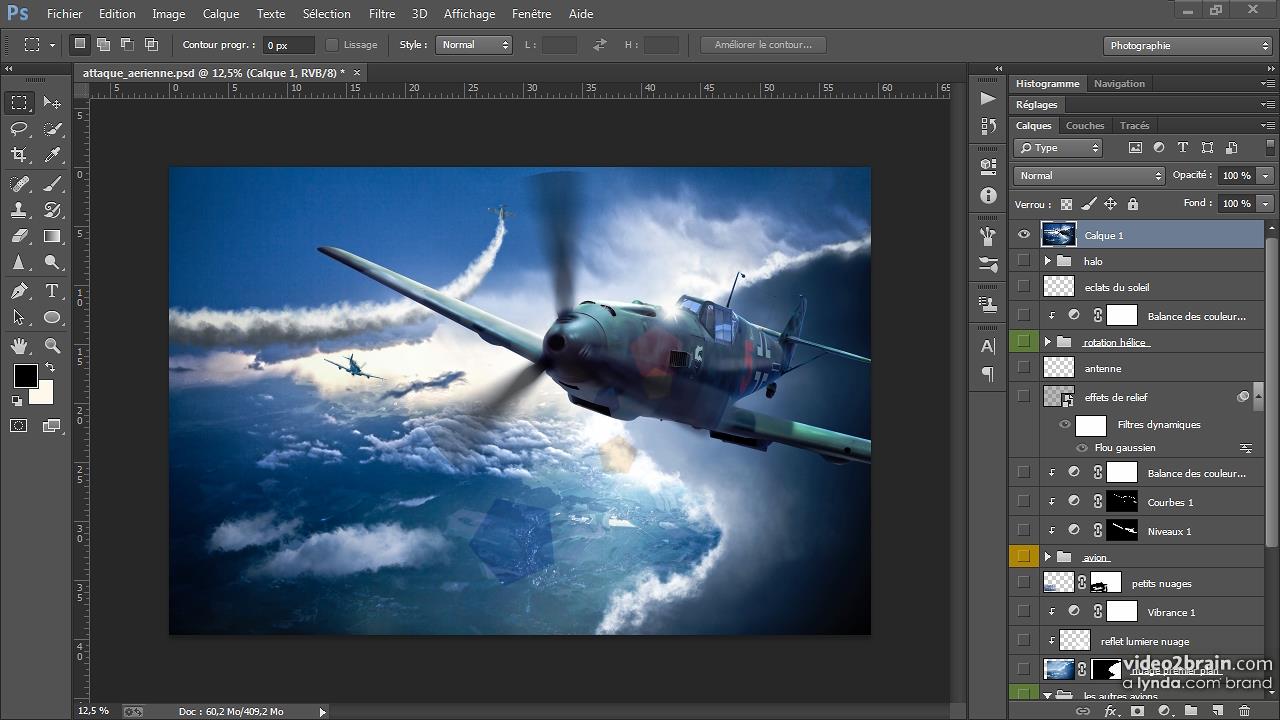The height and width of the screenshot is (720, 1280).
Task: Click the zoom percentage field
Action: click(94, 711)
